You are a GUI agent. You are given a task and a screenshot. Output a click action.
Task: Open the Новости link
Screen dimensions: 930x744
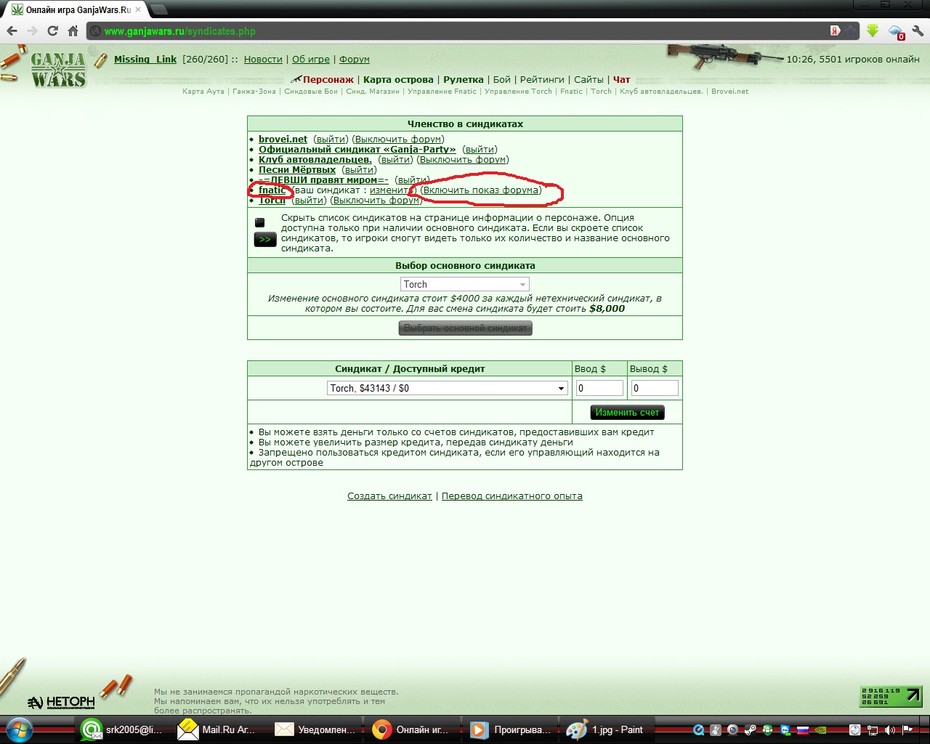[263, 59]
